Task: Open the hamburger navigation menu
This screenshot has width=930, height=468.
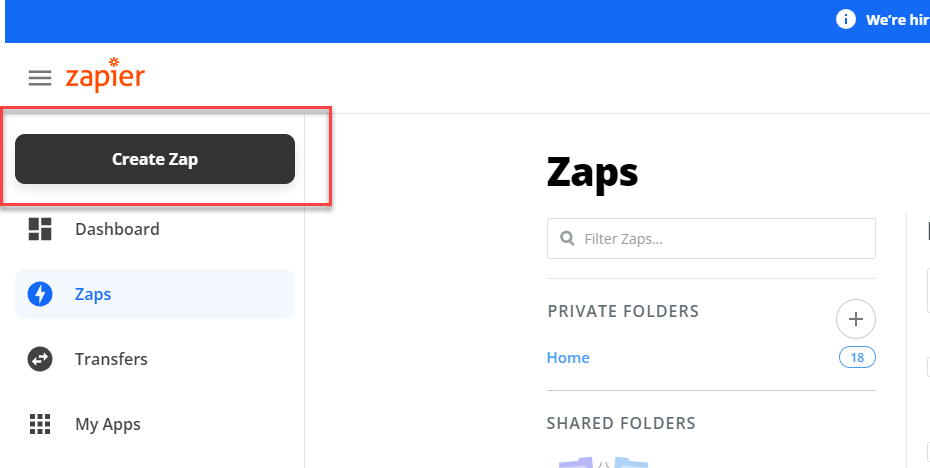Action: [40, 78]
